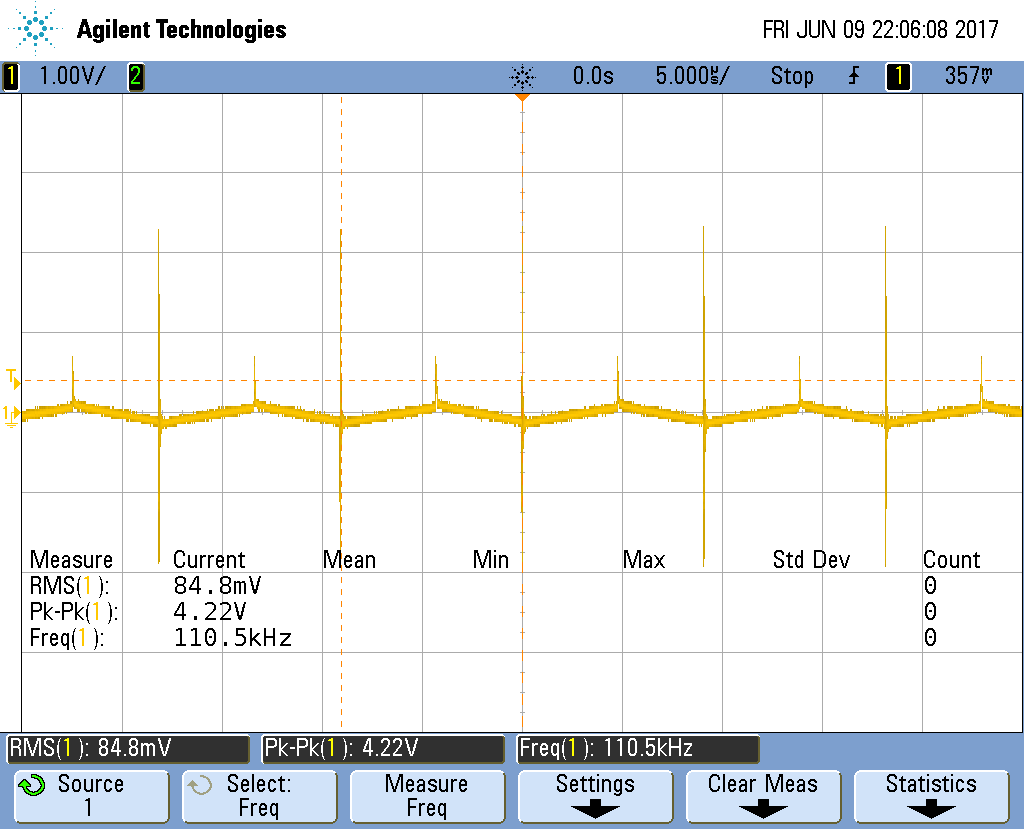
Task: Click the Mean column header
Action: coord(349,560)
